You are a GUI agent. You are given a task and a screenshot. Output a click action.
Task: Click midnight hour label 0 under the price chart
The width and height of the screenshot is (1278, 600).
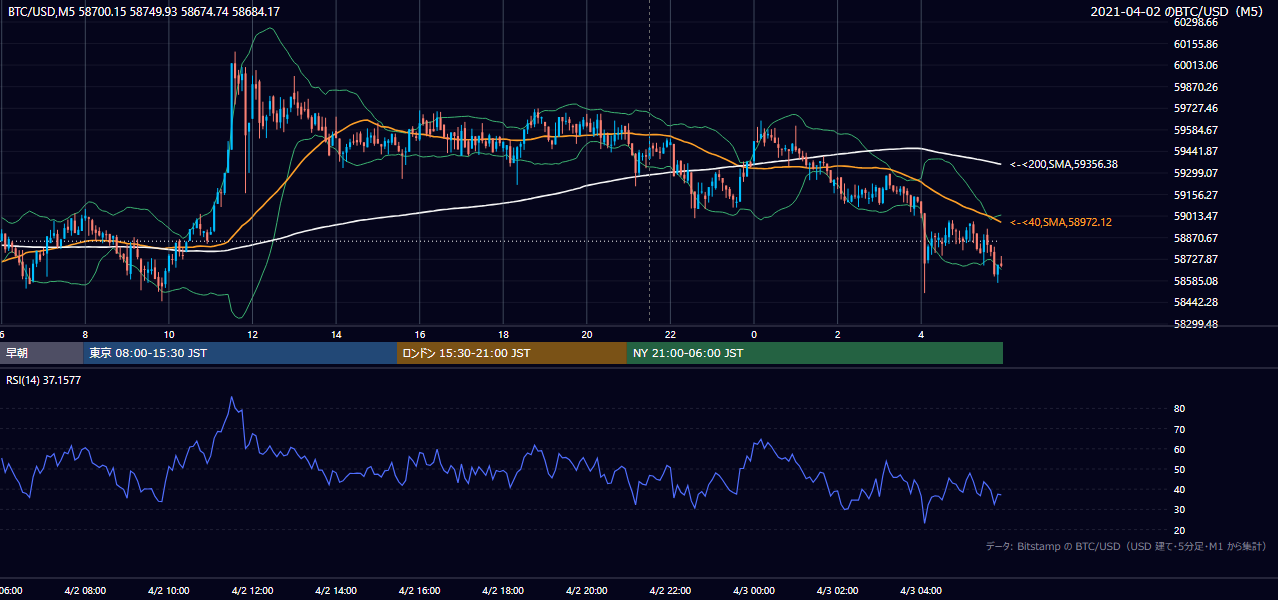click(754, 334)
